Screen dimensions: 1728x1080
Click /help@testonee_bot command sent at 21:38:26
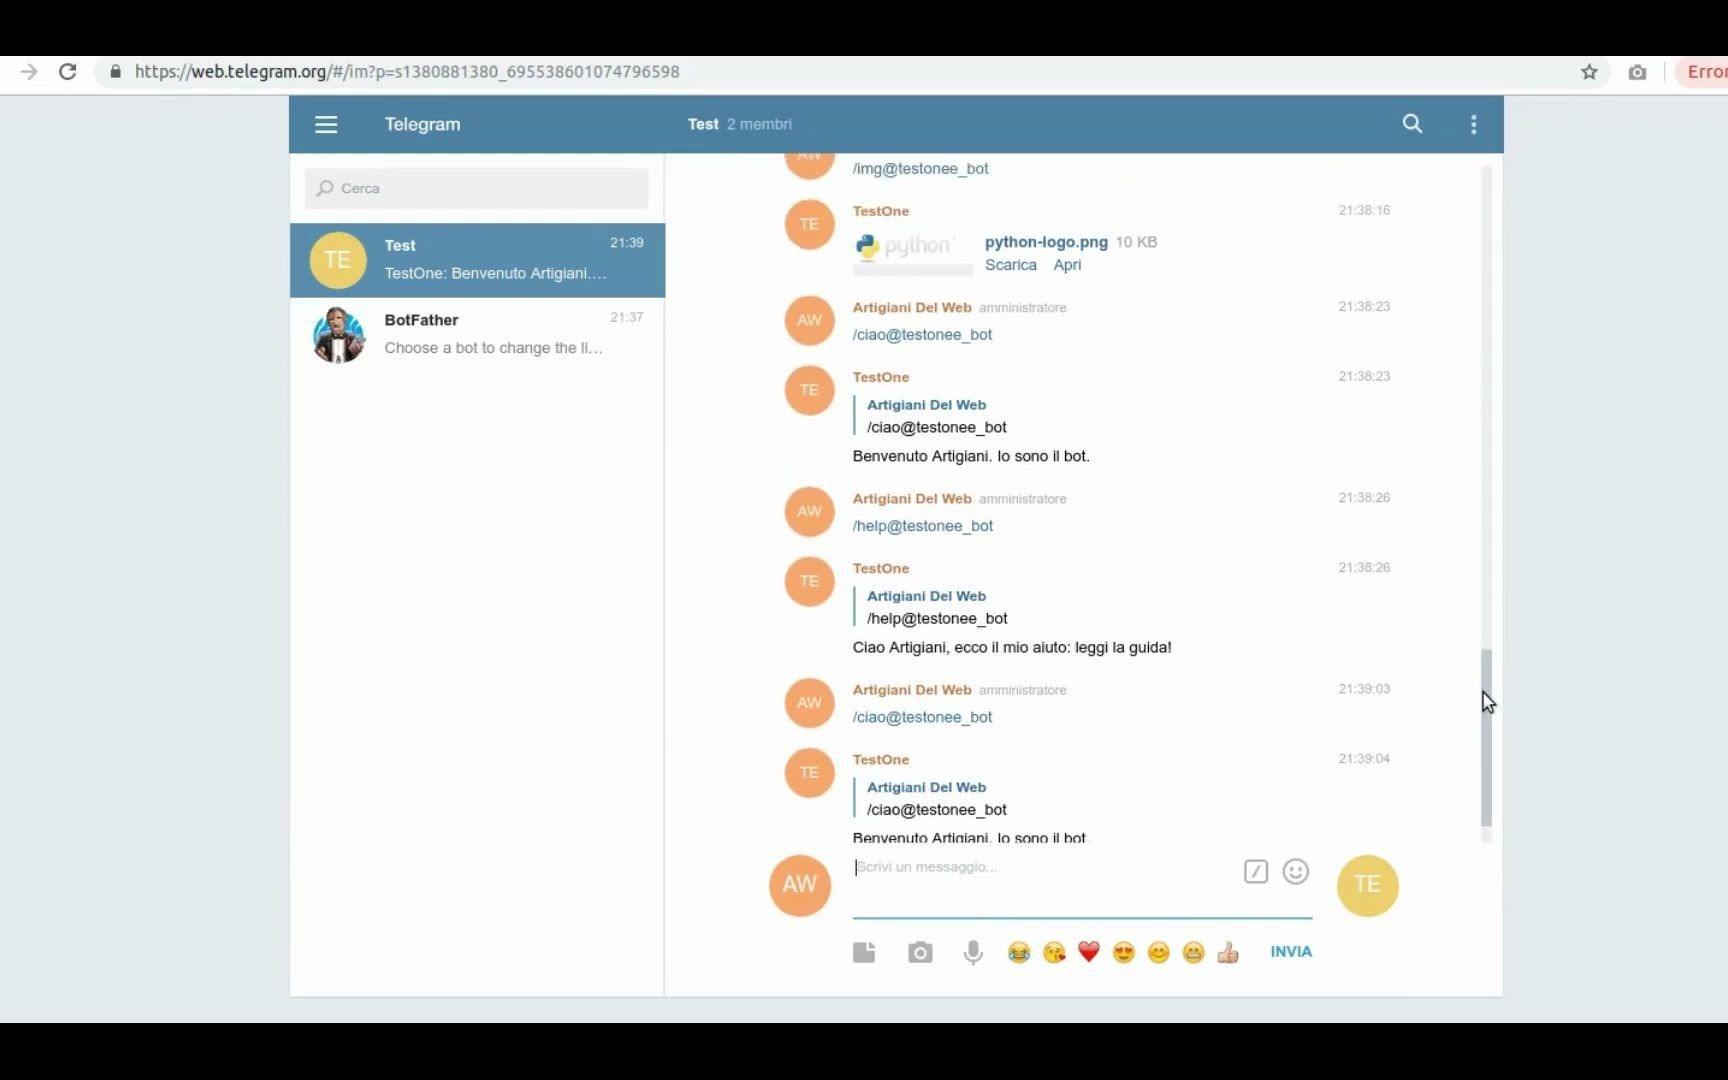pos(922,526)
